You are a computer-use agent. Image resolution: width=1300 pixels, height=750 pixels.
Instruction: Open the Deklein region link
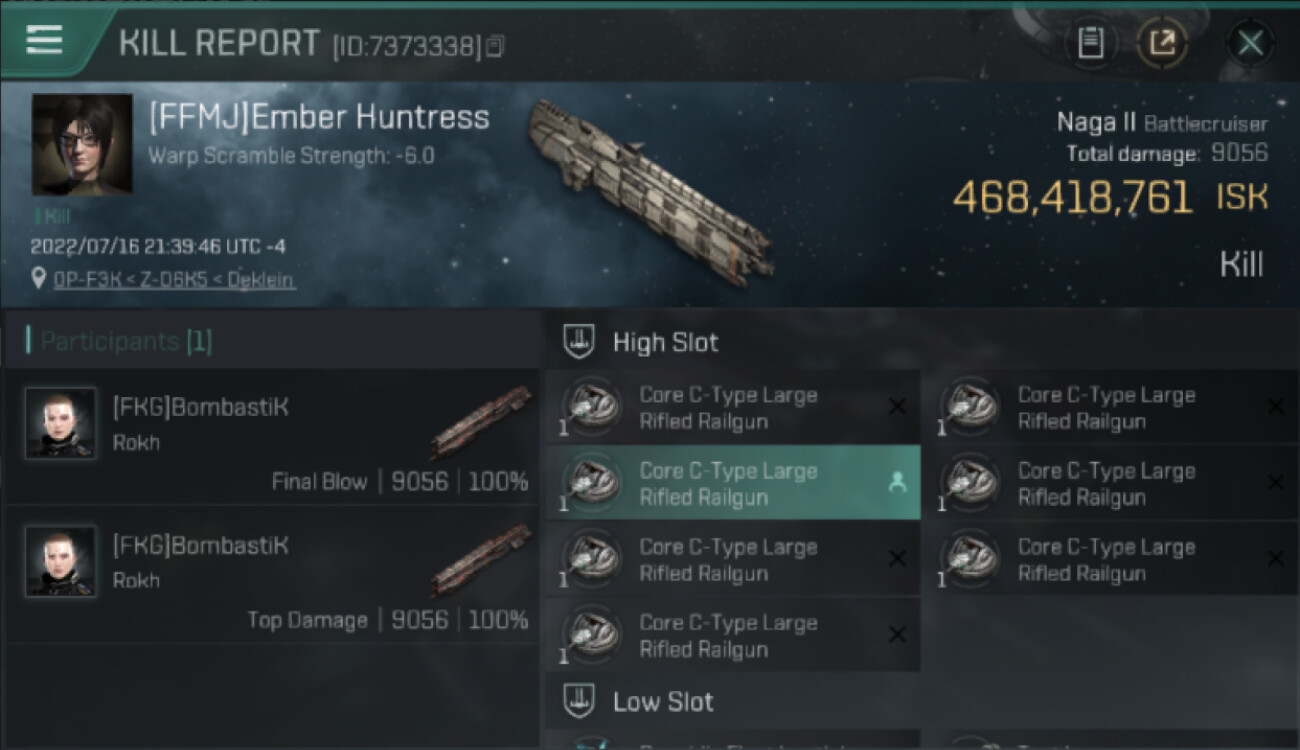[260, 280]
